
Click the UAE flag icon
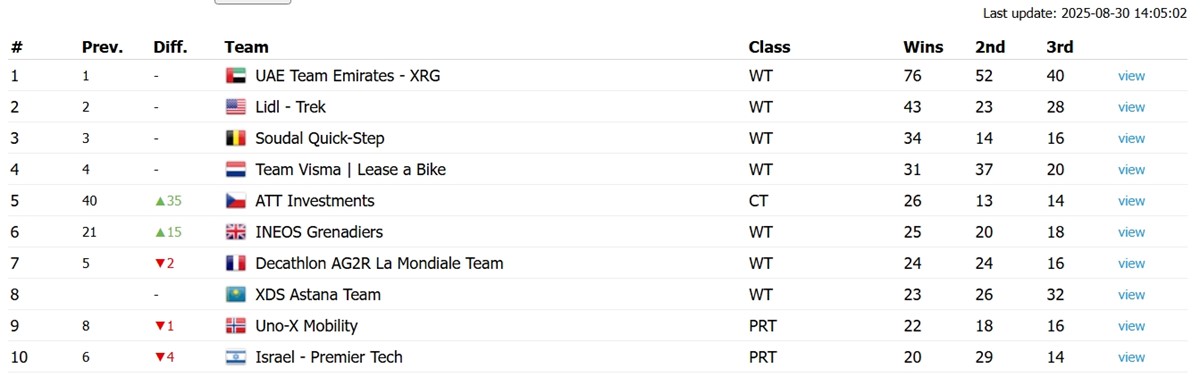[x=236, y=76]
